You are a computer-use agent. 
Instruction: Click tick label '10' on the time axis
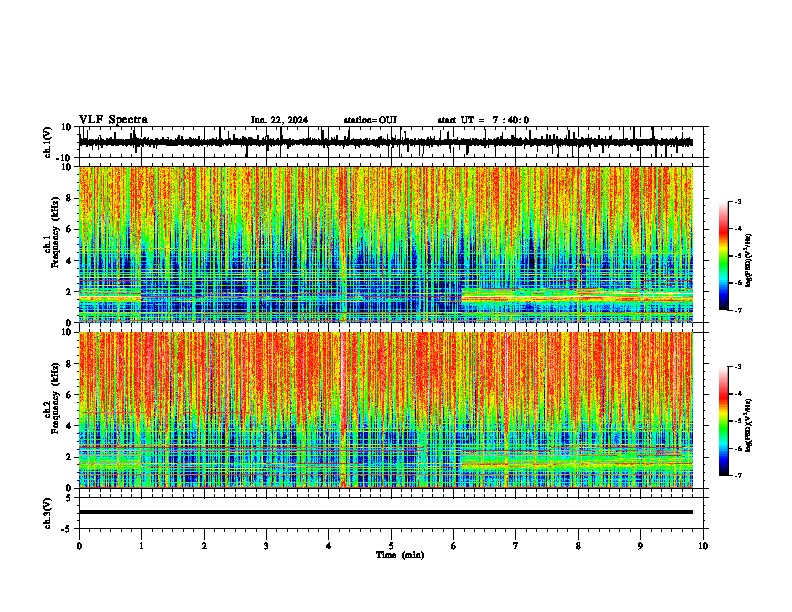click(x=703, y=546)
